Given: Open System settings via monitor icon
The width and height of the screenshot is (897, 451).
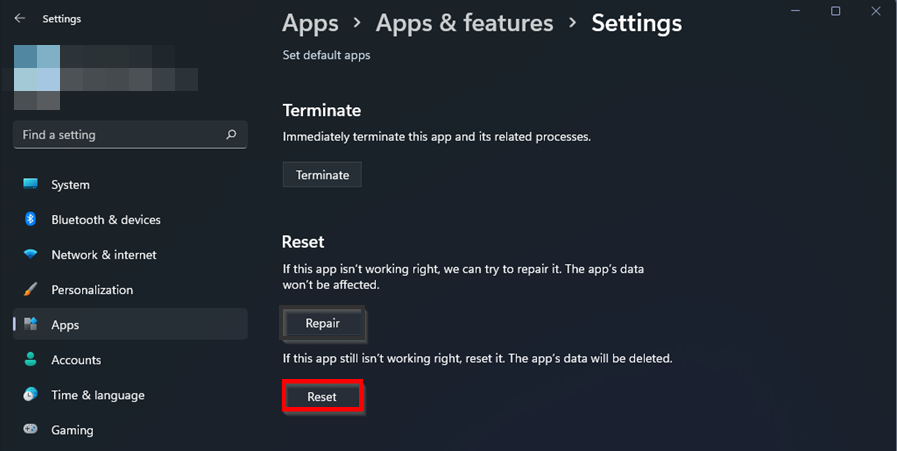Looking at the screenshot, I should pyautogui.click(x=31, y=185).
